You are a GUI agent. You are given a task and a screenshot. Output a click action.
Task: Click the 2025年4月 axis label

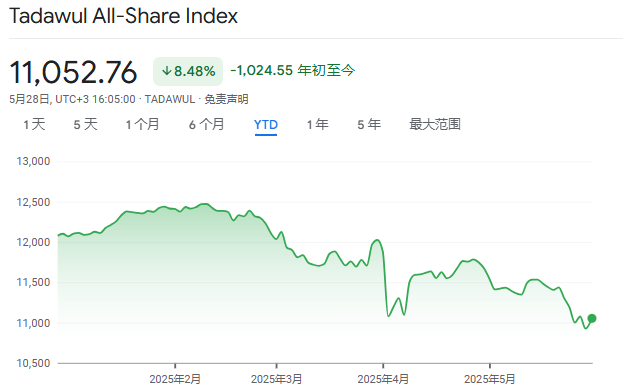(x=383, y=379)
